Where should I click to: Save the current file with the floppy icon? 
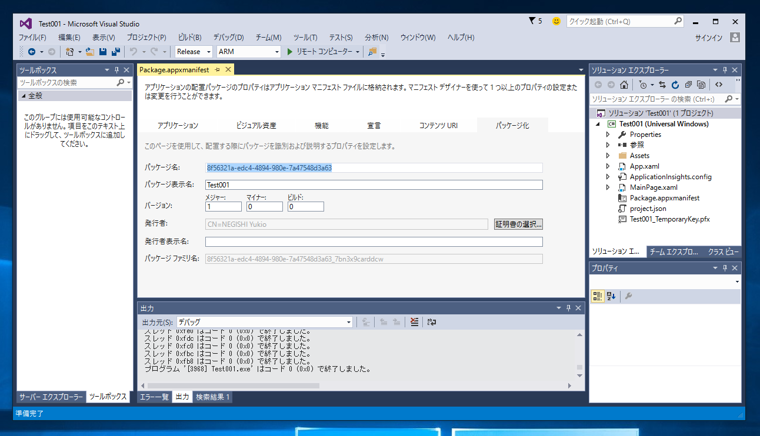pyautogui.click(x=103, y=51)
